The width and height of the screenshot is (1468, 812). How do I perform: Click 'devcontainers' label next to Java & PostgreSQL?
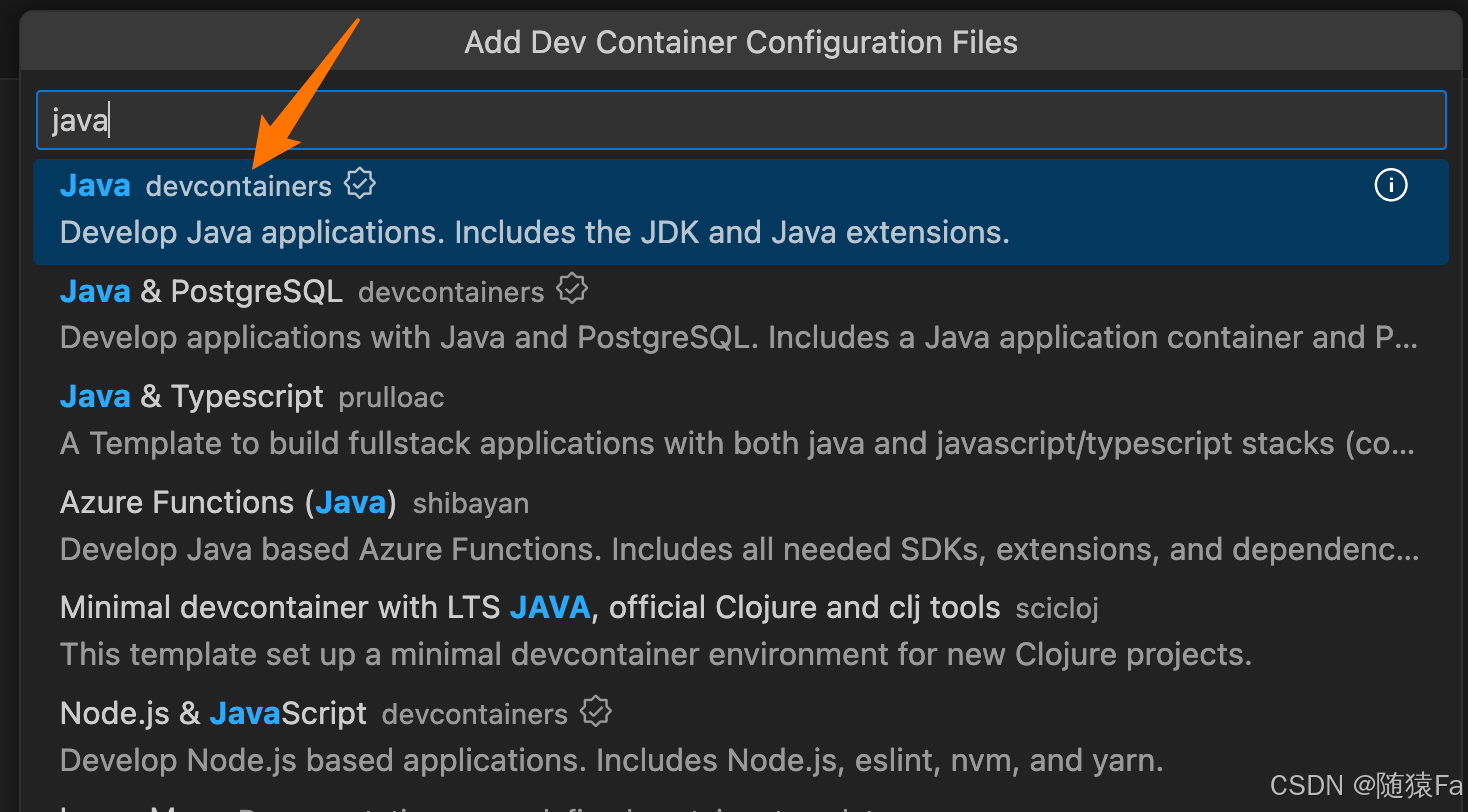tap(451, 292)
